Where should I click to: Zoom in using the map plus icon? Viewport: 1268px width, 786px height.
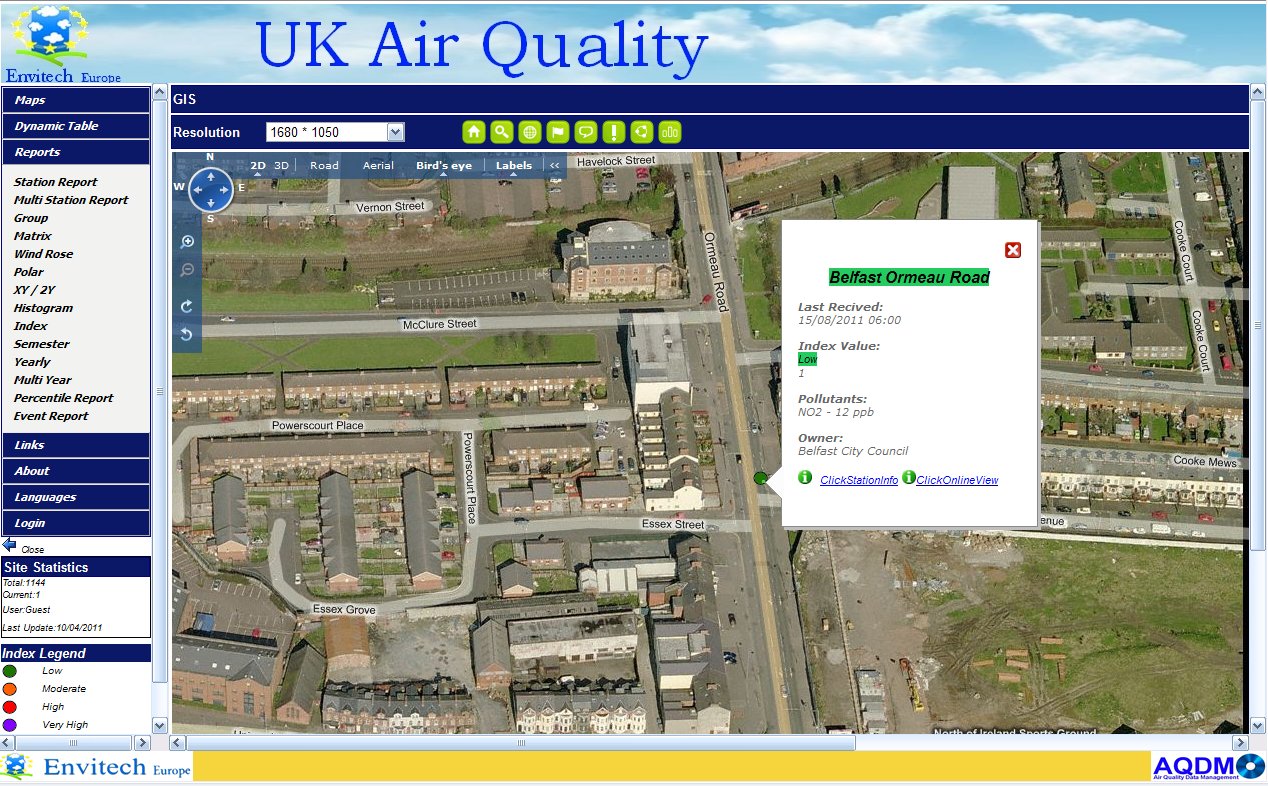[x=187, y=241]
